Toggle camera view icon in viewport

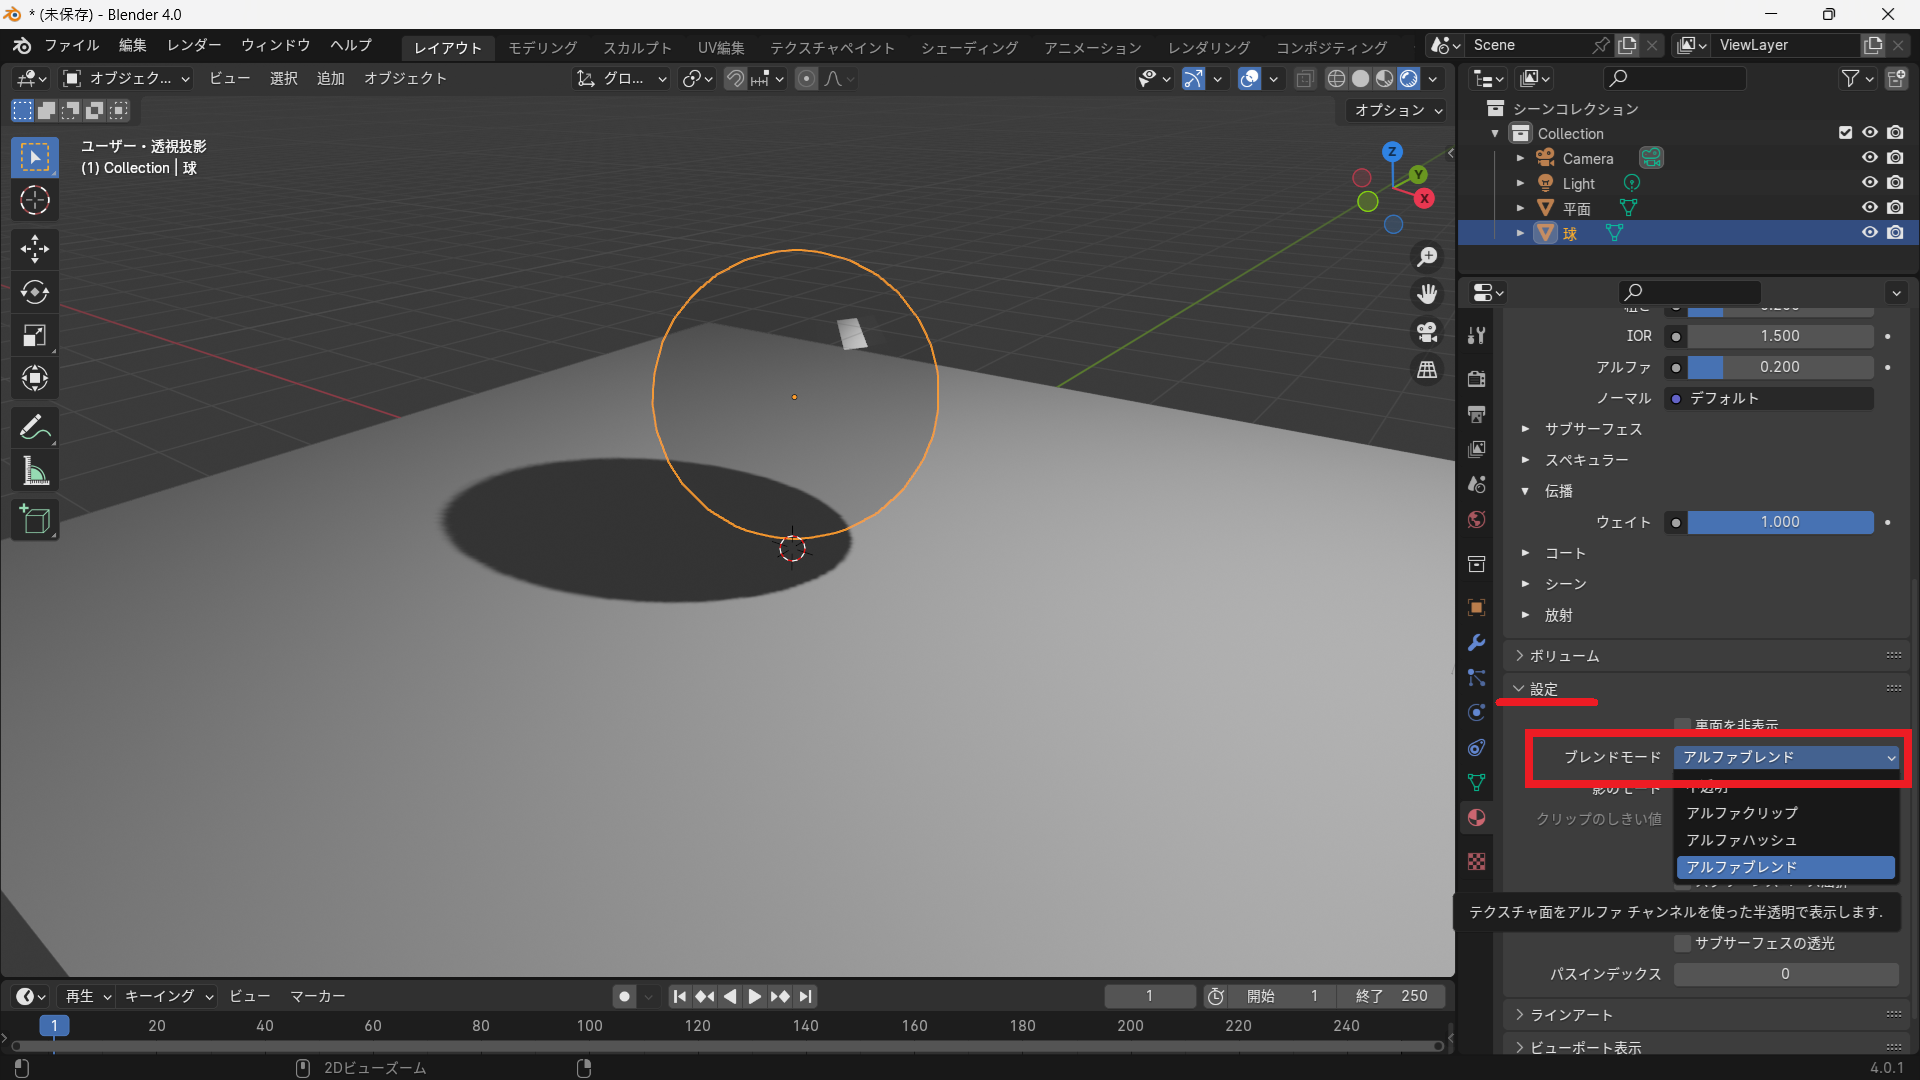[x=1427, y=332]
